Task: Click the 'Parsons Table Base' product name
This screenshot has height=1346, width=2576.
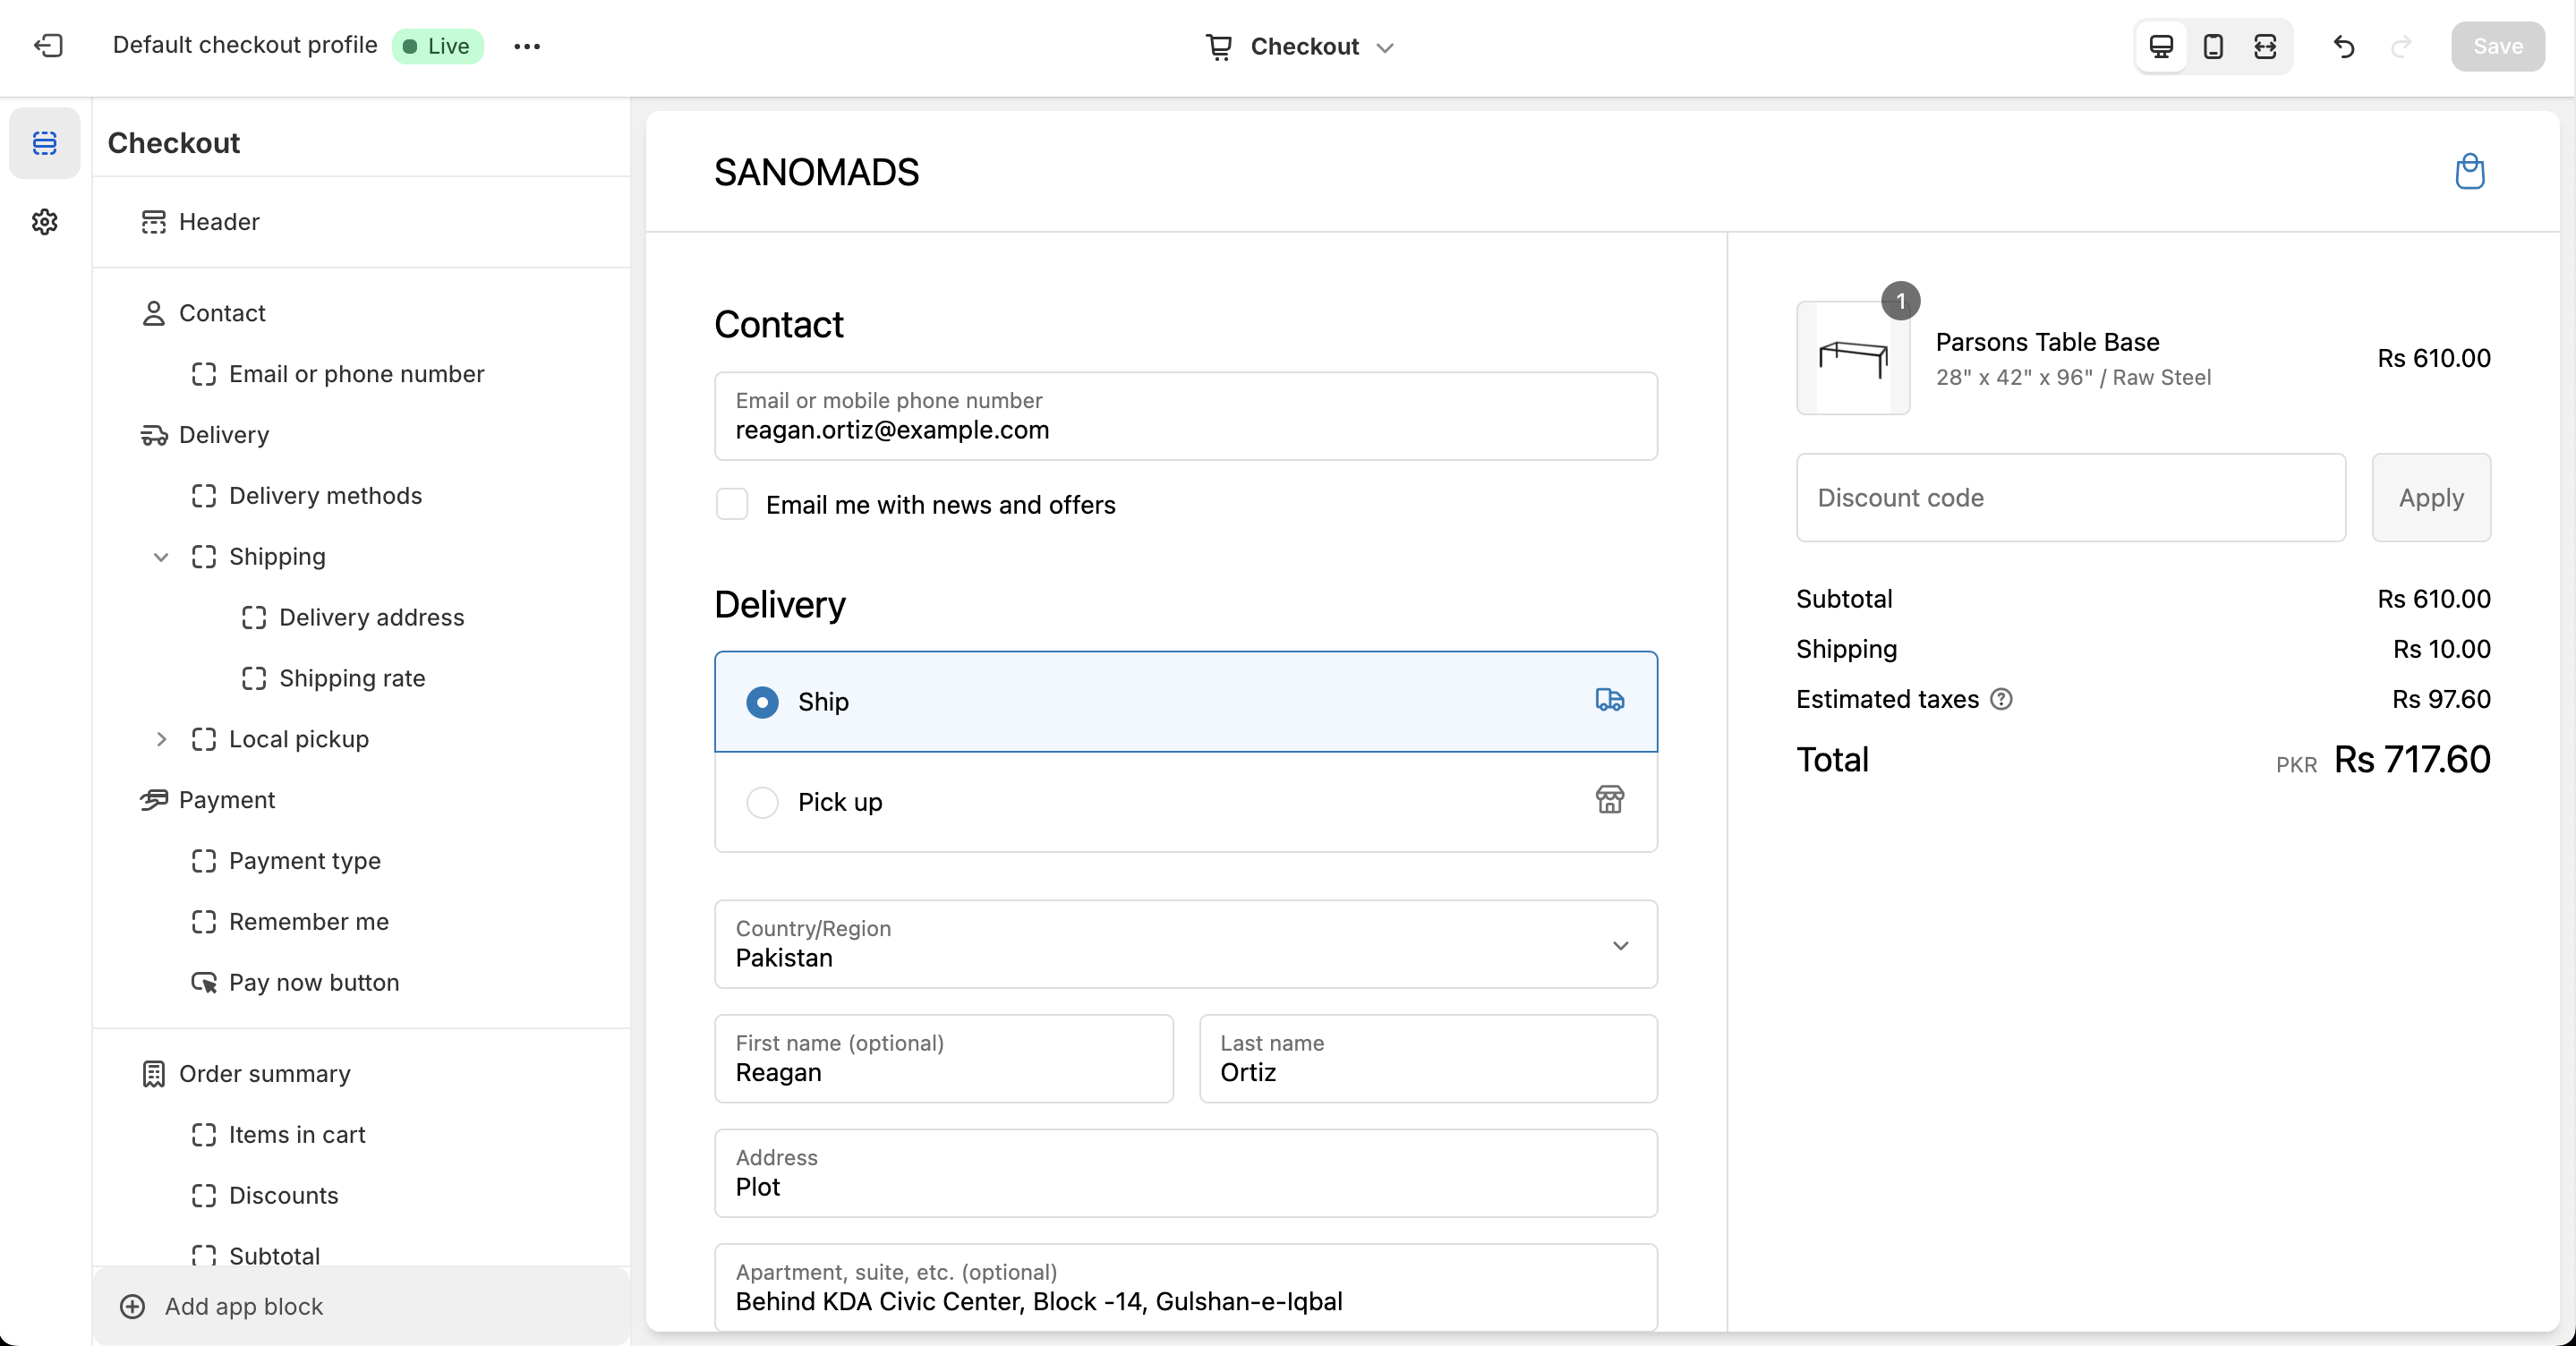Action: [x=2047, y=342]
